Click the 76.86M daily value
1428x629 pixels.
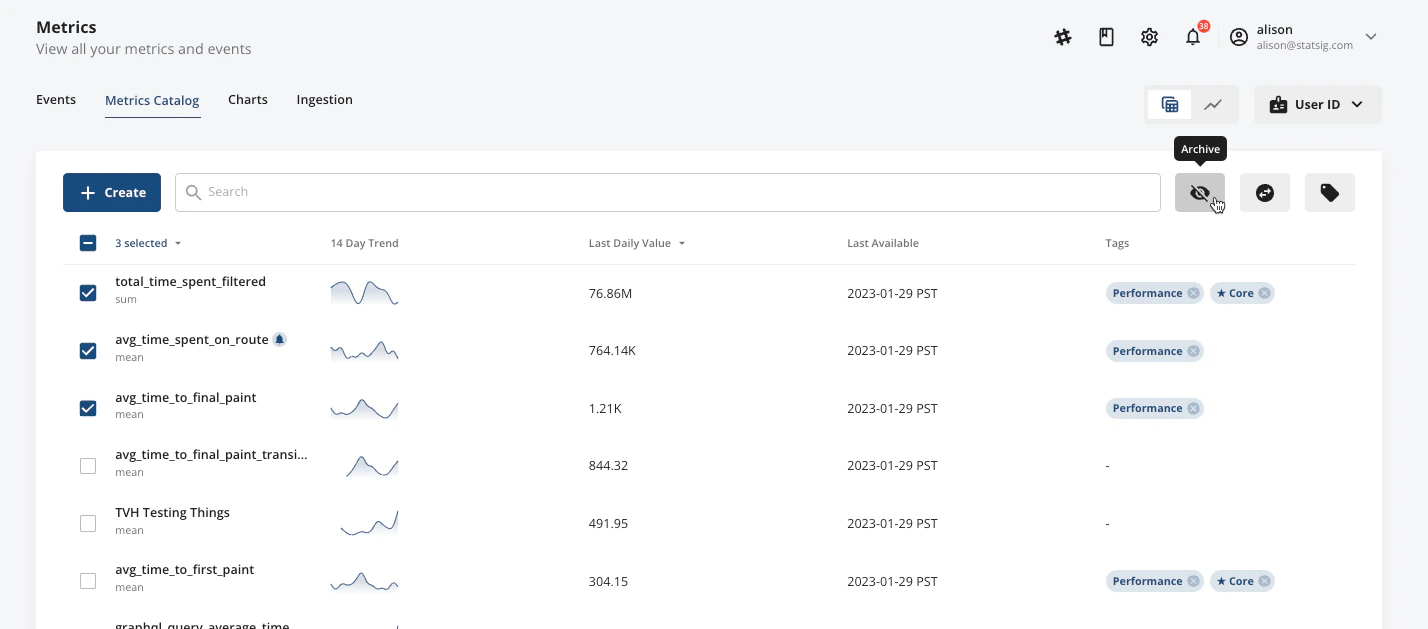pos(610,293)
